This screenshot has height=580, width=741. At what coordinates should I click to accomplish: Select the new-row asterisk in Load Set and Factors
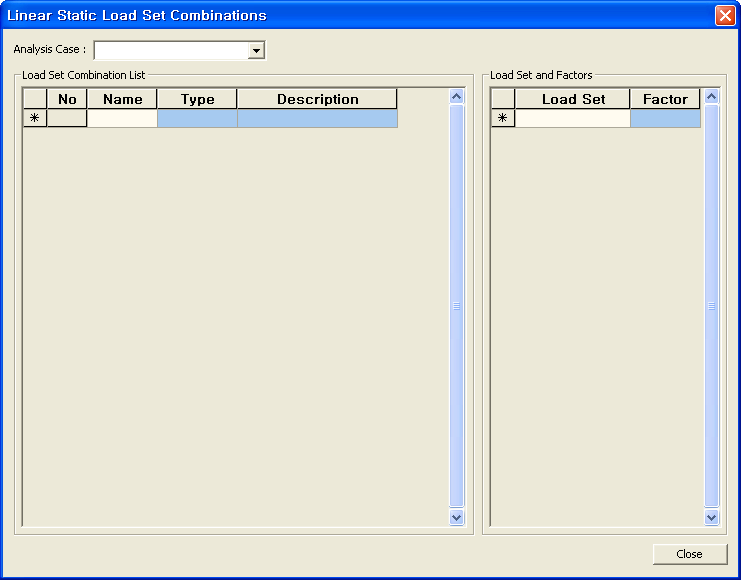tap(503, 118)
